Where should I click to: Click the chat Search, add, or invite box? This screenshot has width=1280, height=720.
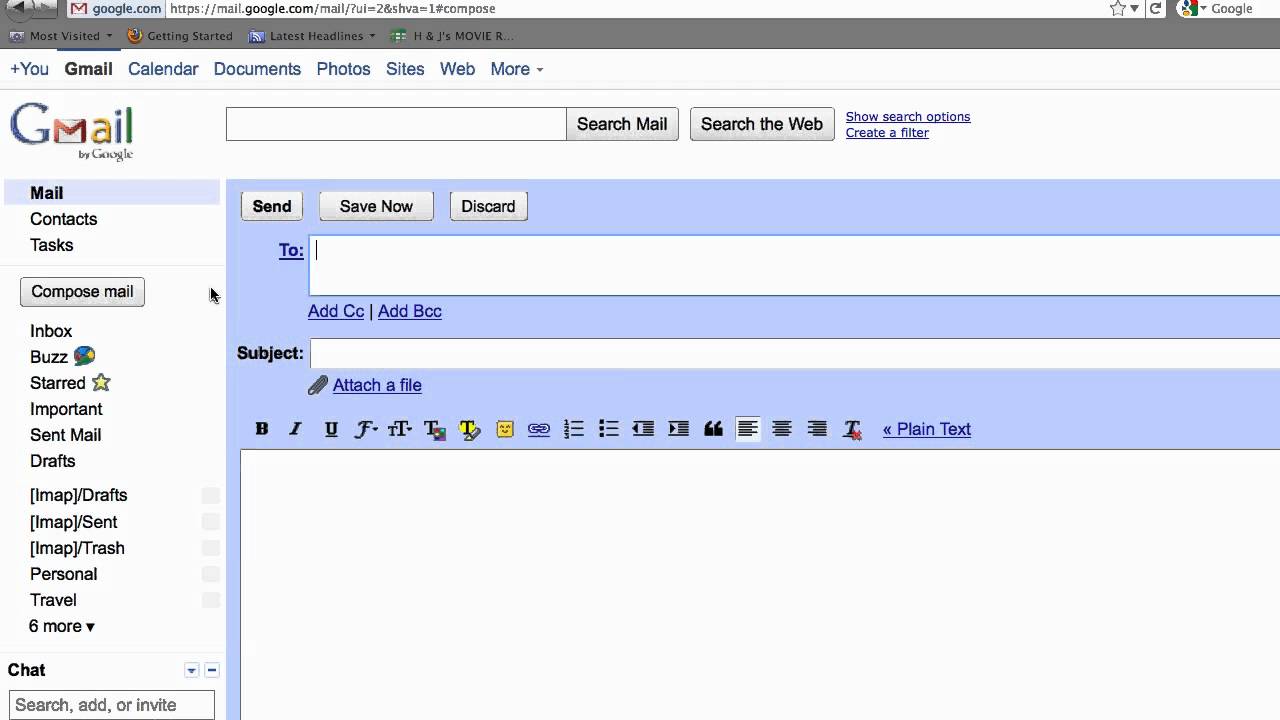point(112,705)
